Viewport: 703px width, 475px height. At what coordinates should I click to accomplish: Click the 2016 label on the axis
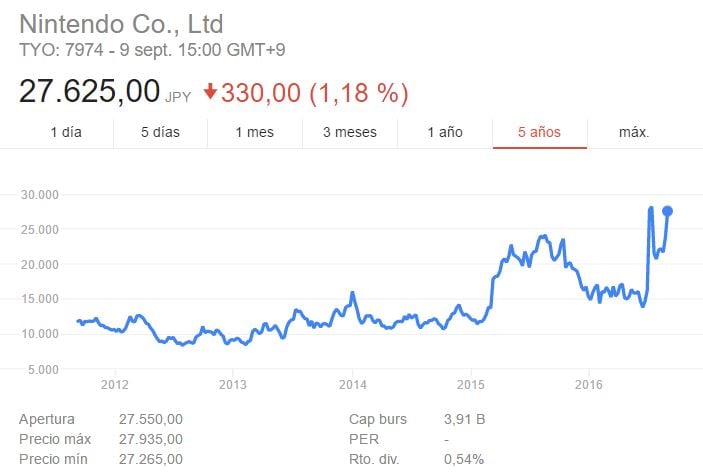(x=589, y=384)
